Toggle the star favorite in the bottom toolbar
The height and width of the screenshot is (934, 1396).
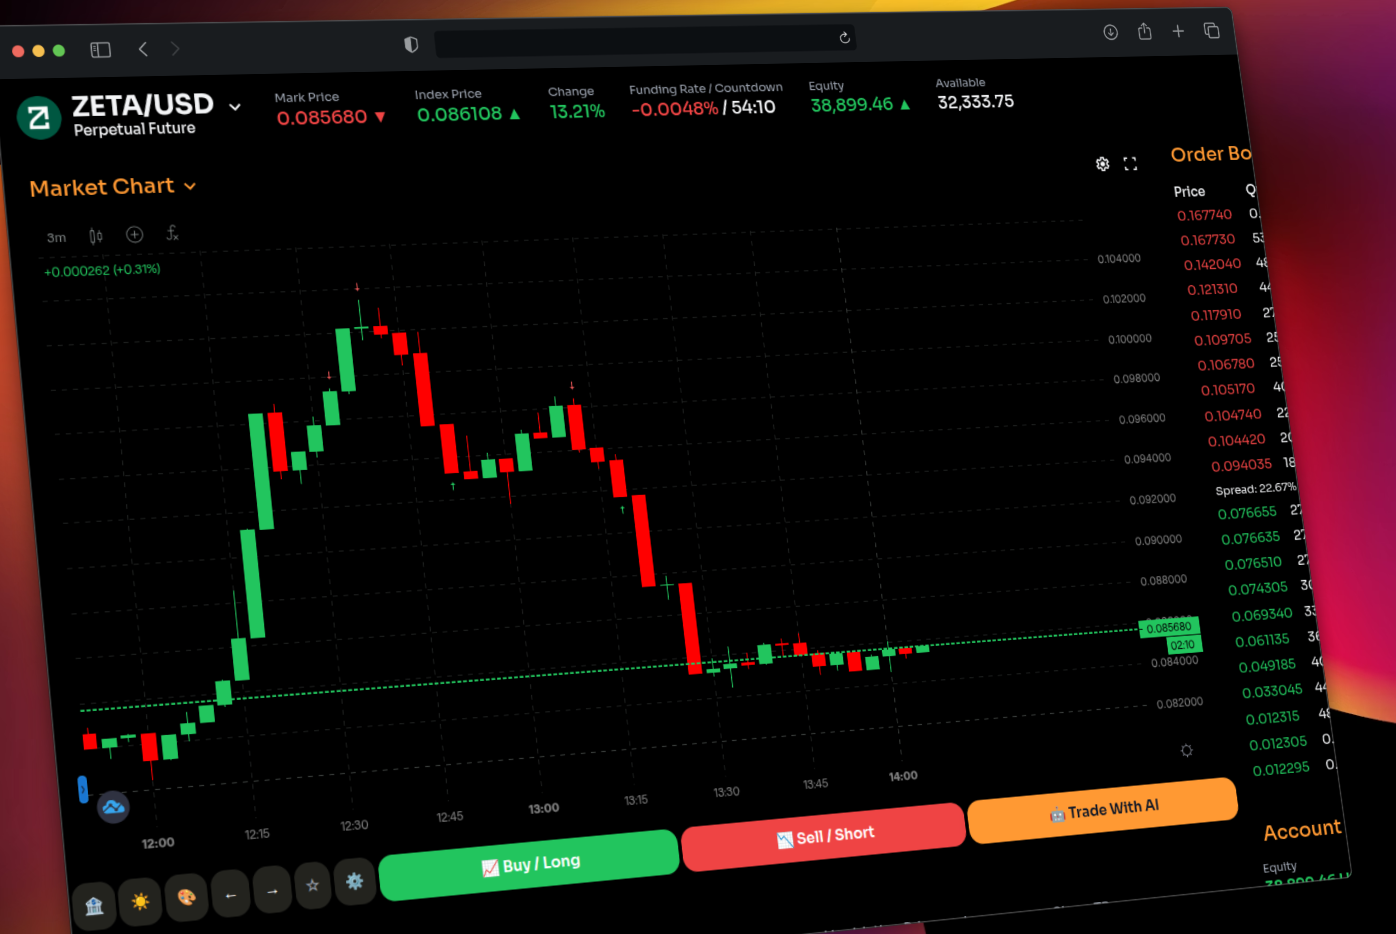click(312, 885)
